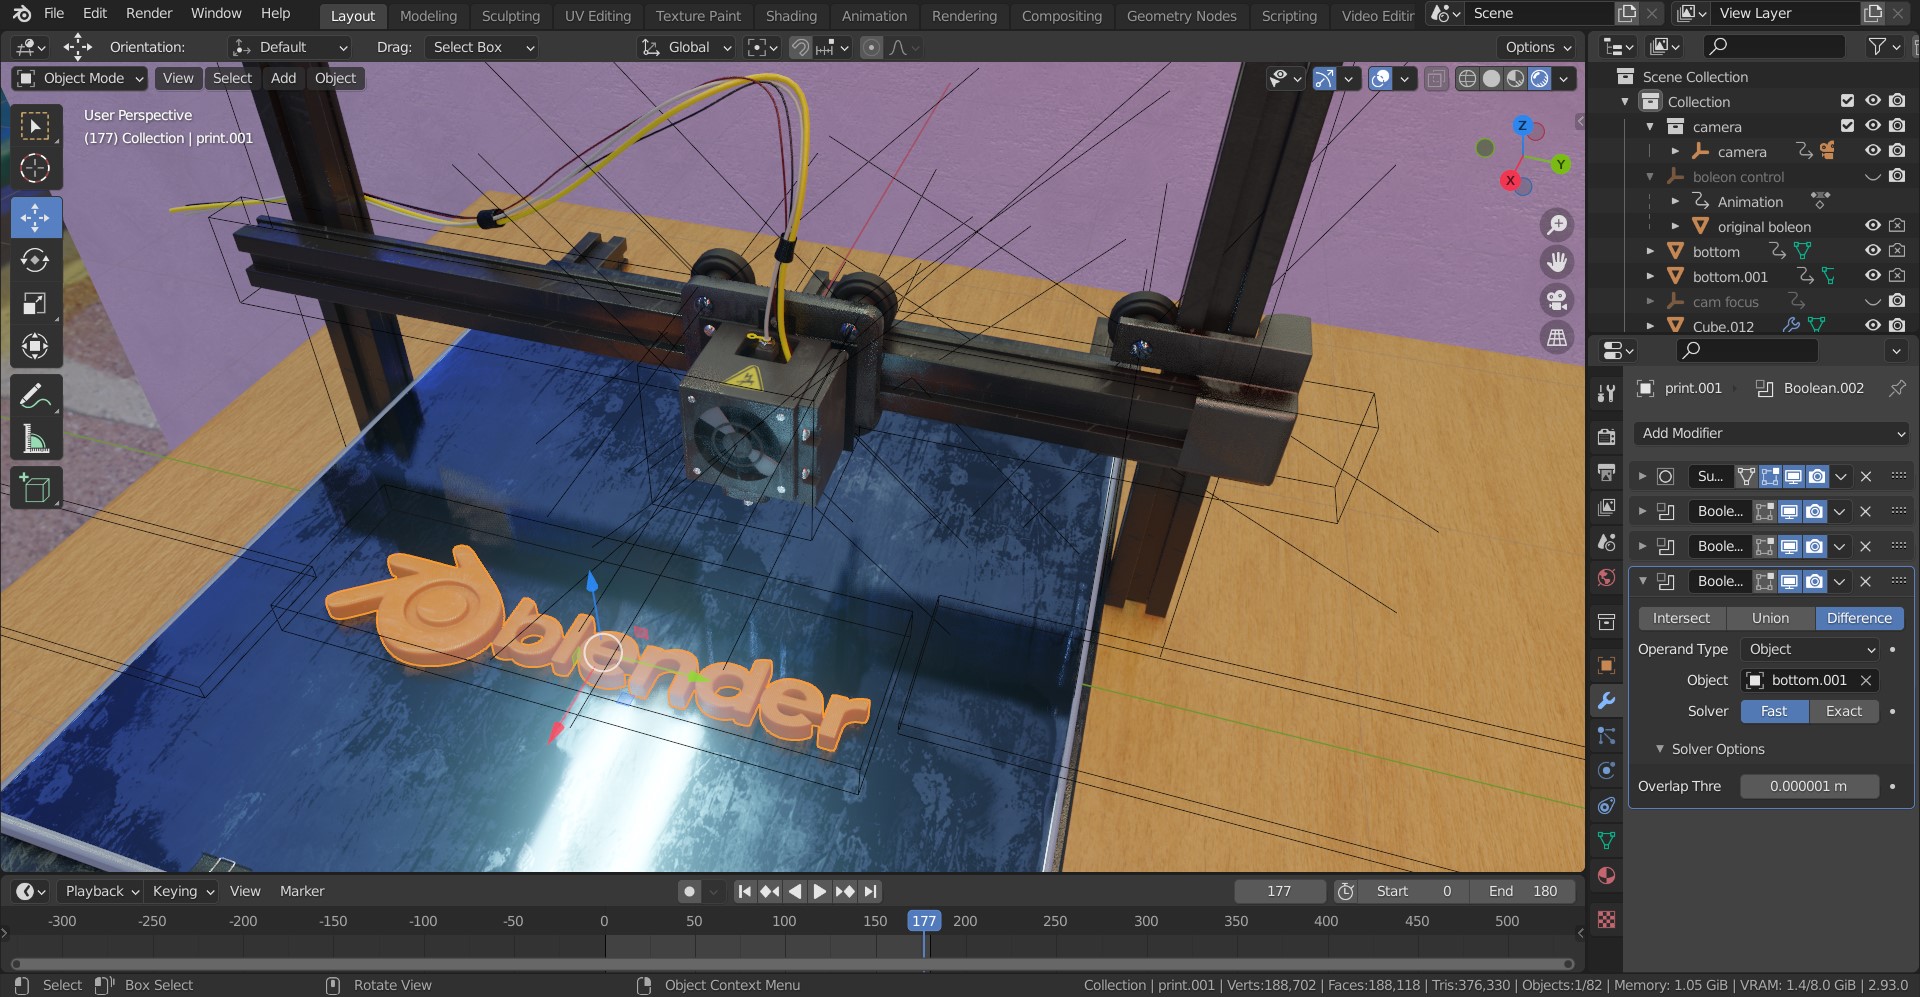Pick the Annotate tool
The image size is (1920, 997).
point(35,394)
